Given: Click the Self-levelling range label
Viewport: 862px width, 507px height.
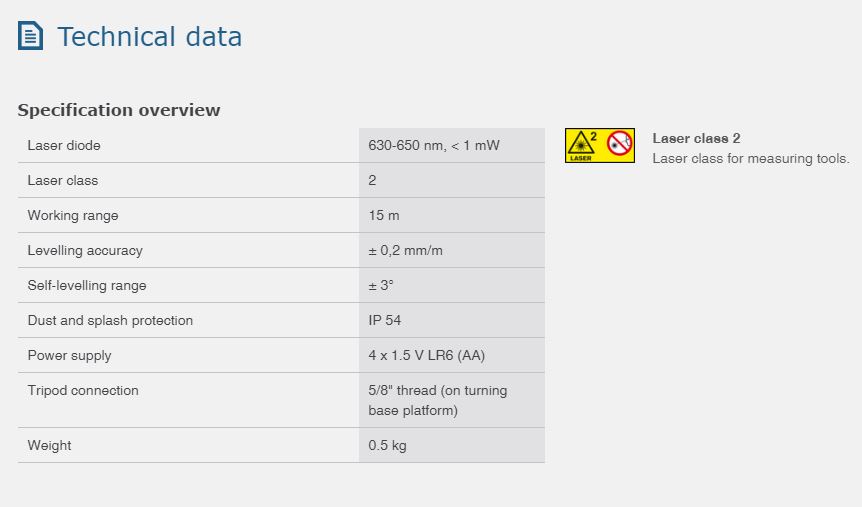Looking at the screenshot, I should (x=87, y=286).
